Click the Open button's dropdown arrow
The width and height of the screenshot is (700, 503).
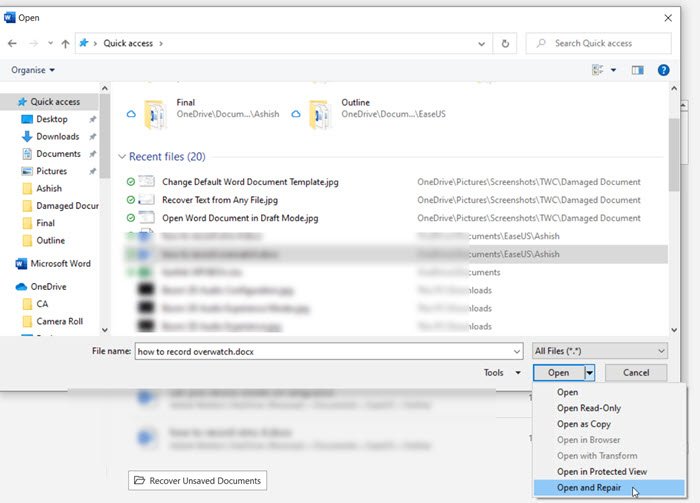[590, 373]
